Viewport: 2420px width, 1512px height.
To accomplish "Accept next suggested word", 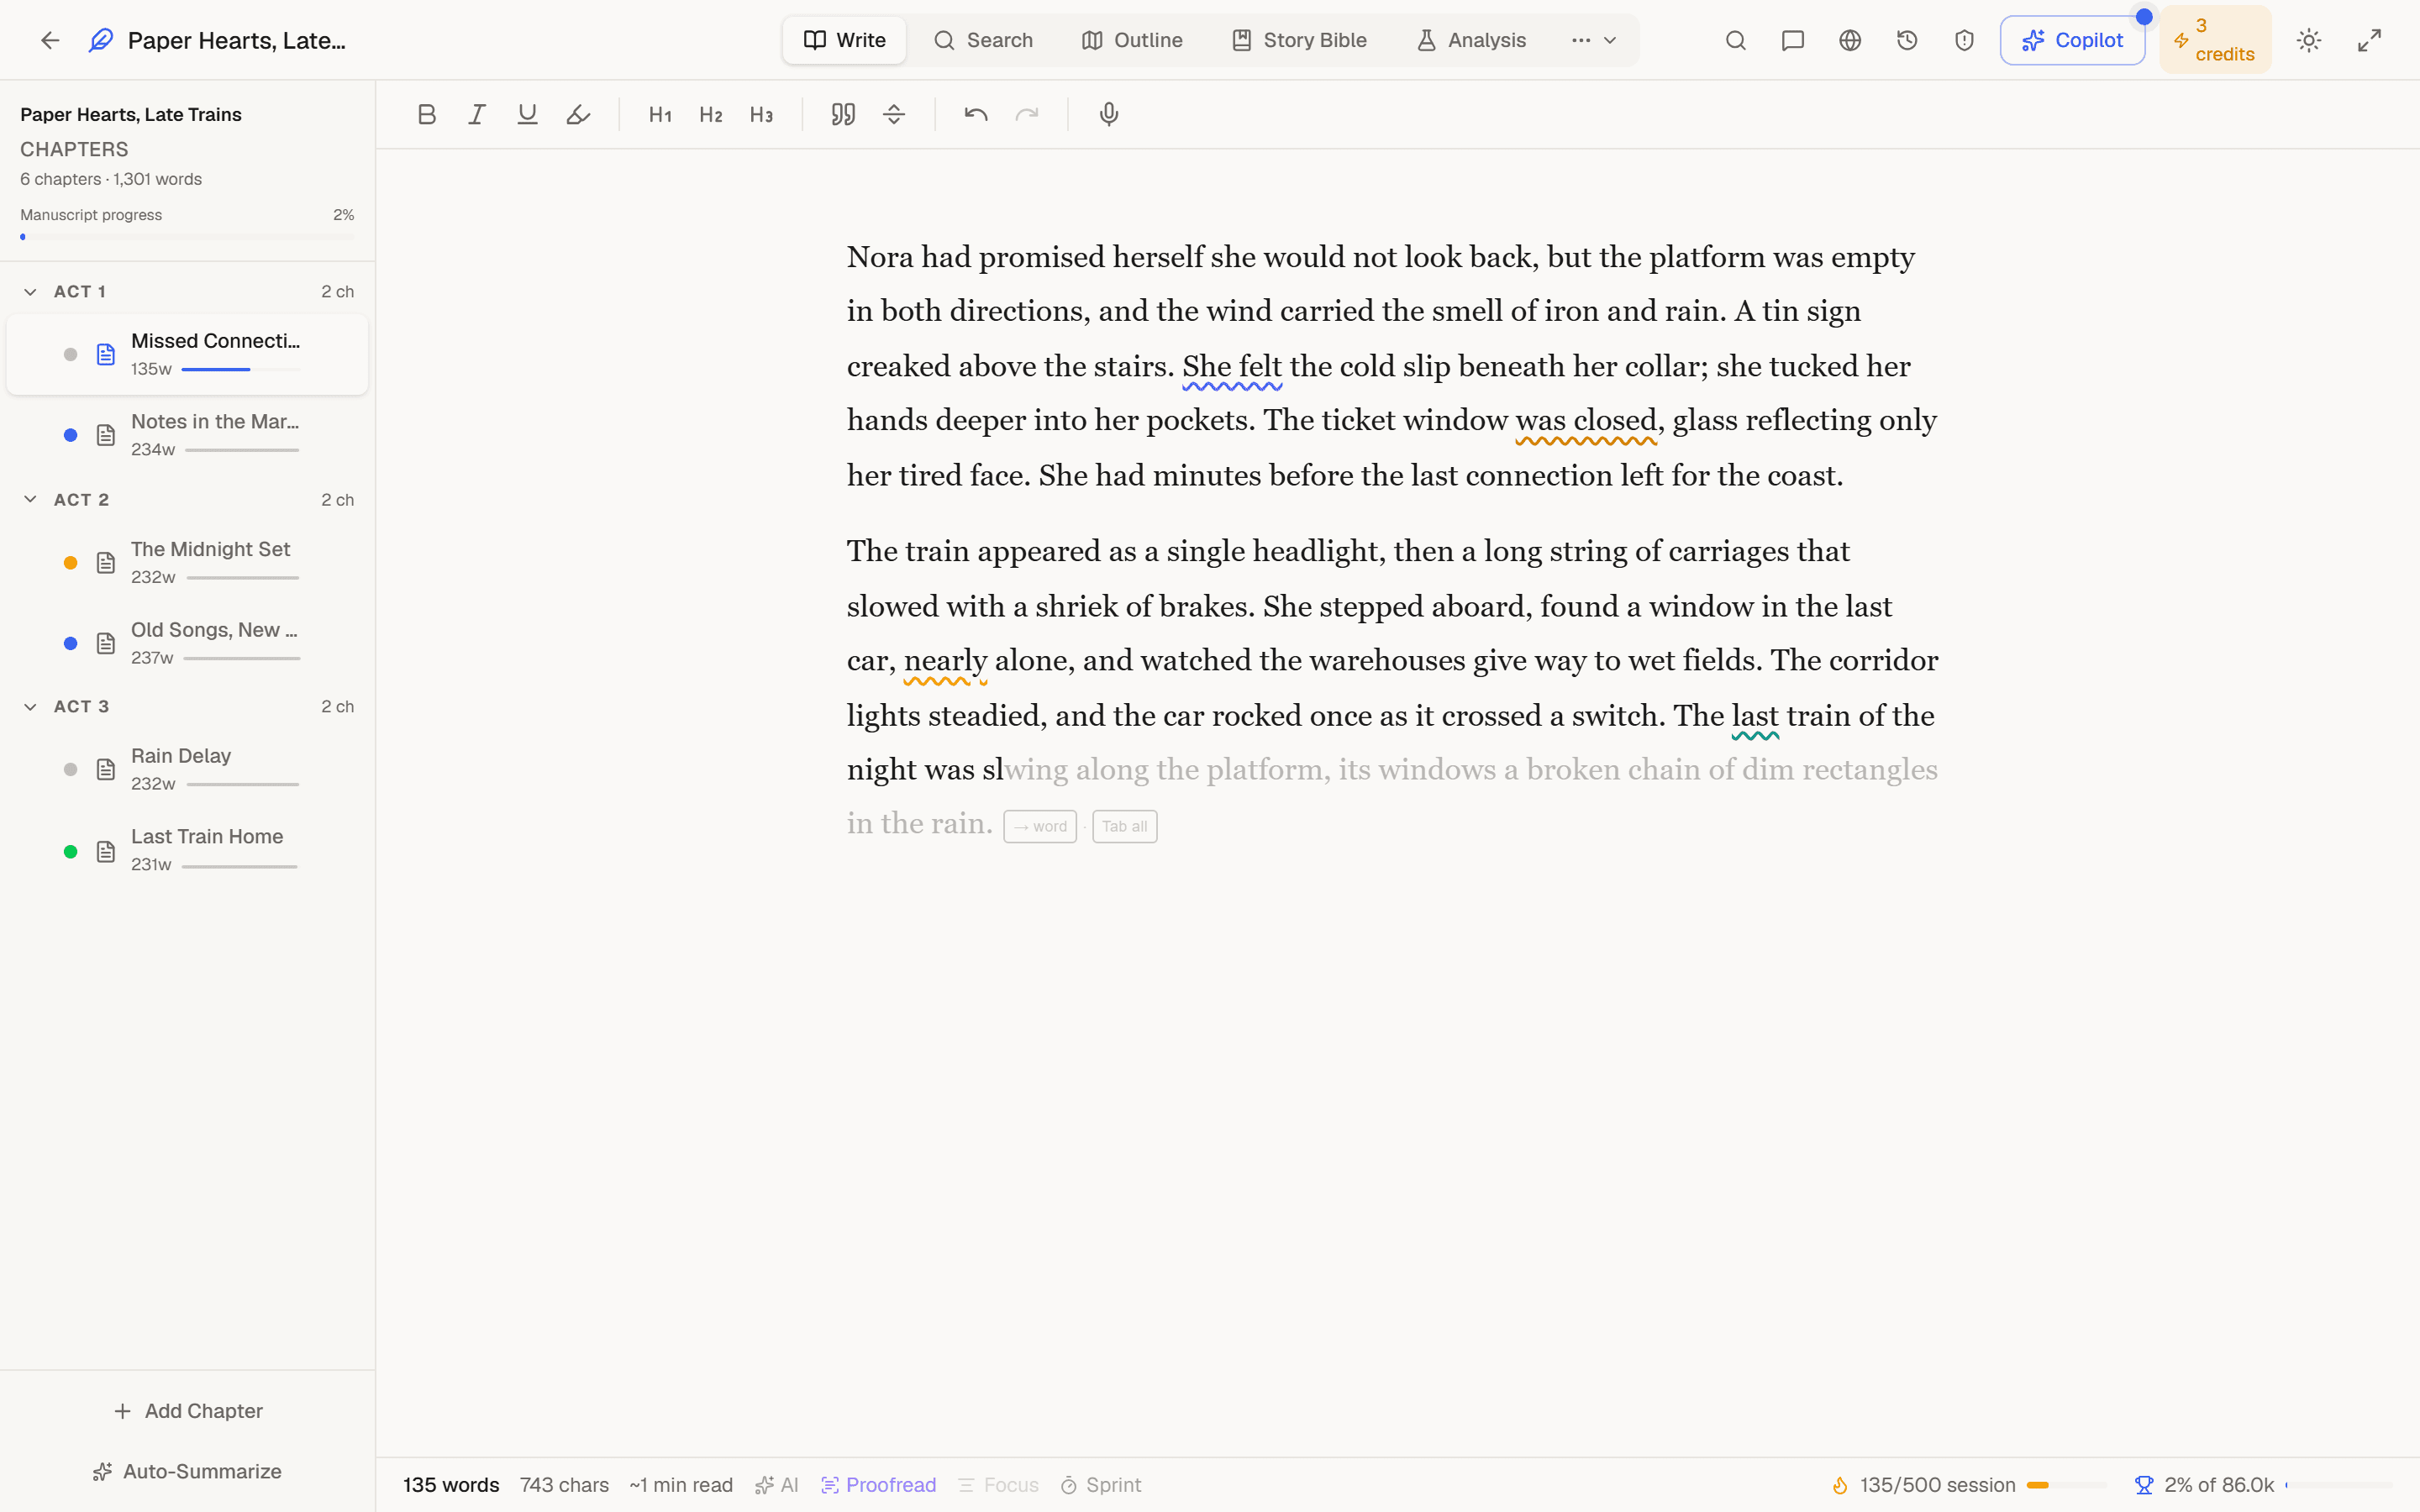I will [1040, 826].
